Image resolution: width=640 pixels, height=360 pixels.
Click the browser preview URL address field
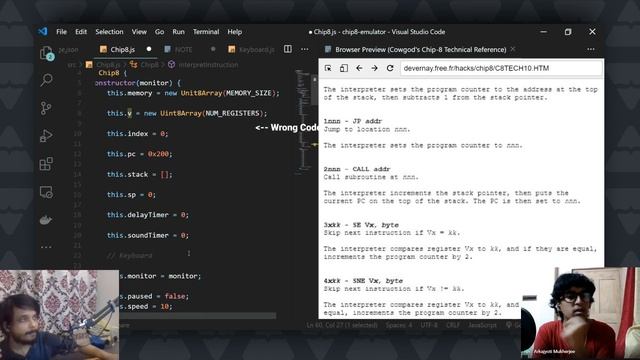pyautogui.click(x=501, y=68)
